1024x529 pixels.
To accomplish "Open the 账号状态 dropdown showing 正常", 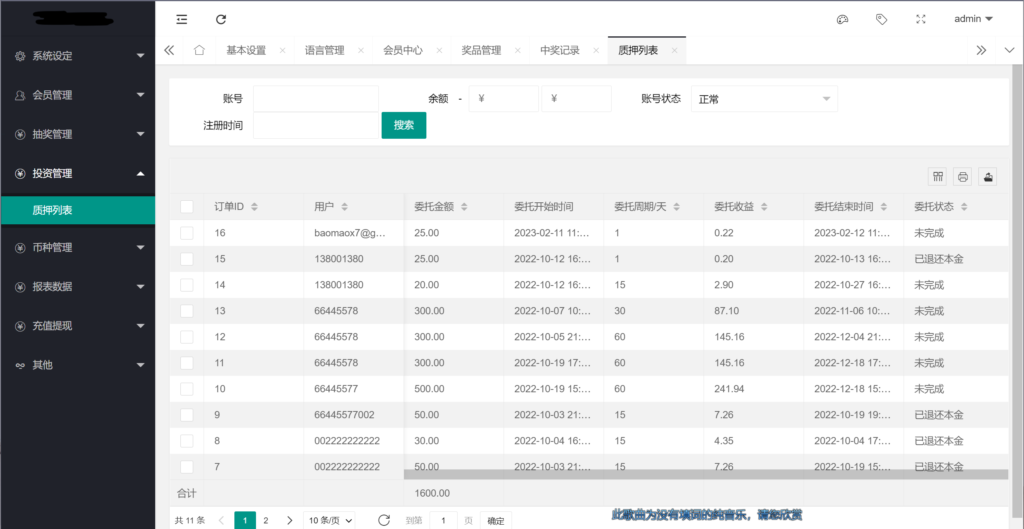I will pos(764,99).
